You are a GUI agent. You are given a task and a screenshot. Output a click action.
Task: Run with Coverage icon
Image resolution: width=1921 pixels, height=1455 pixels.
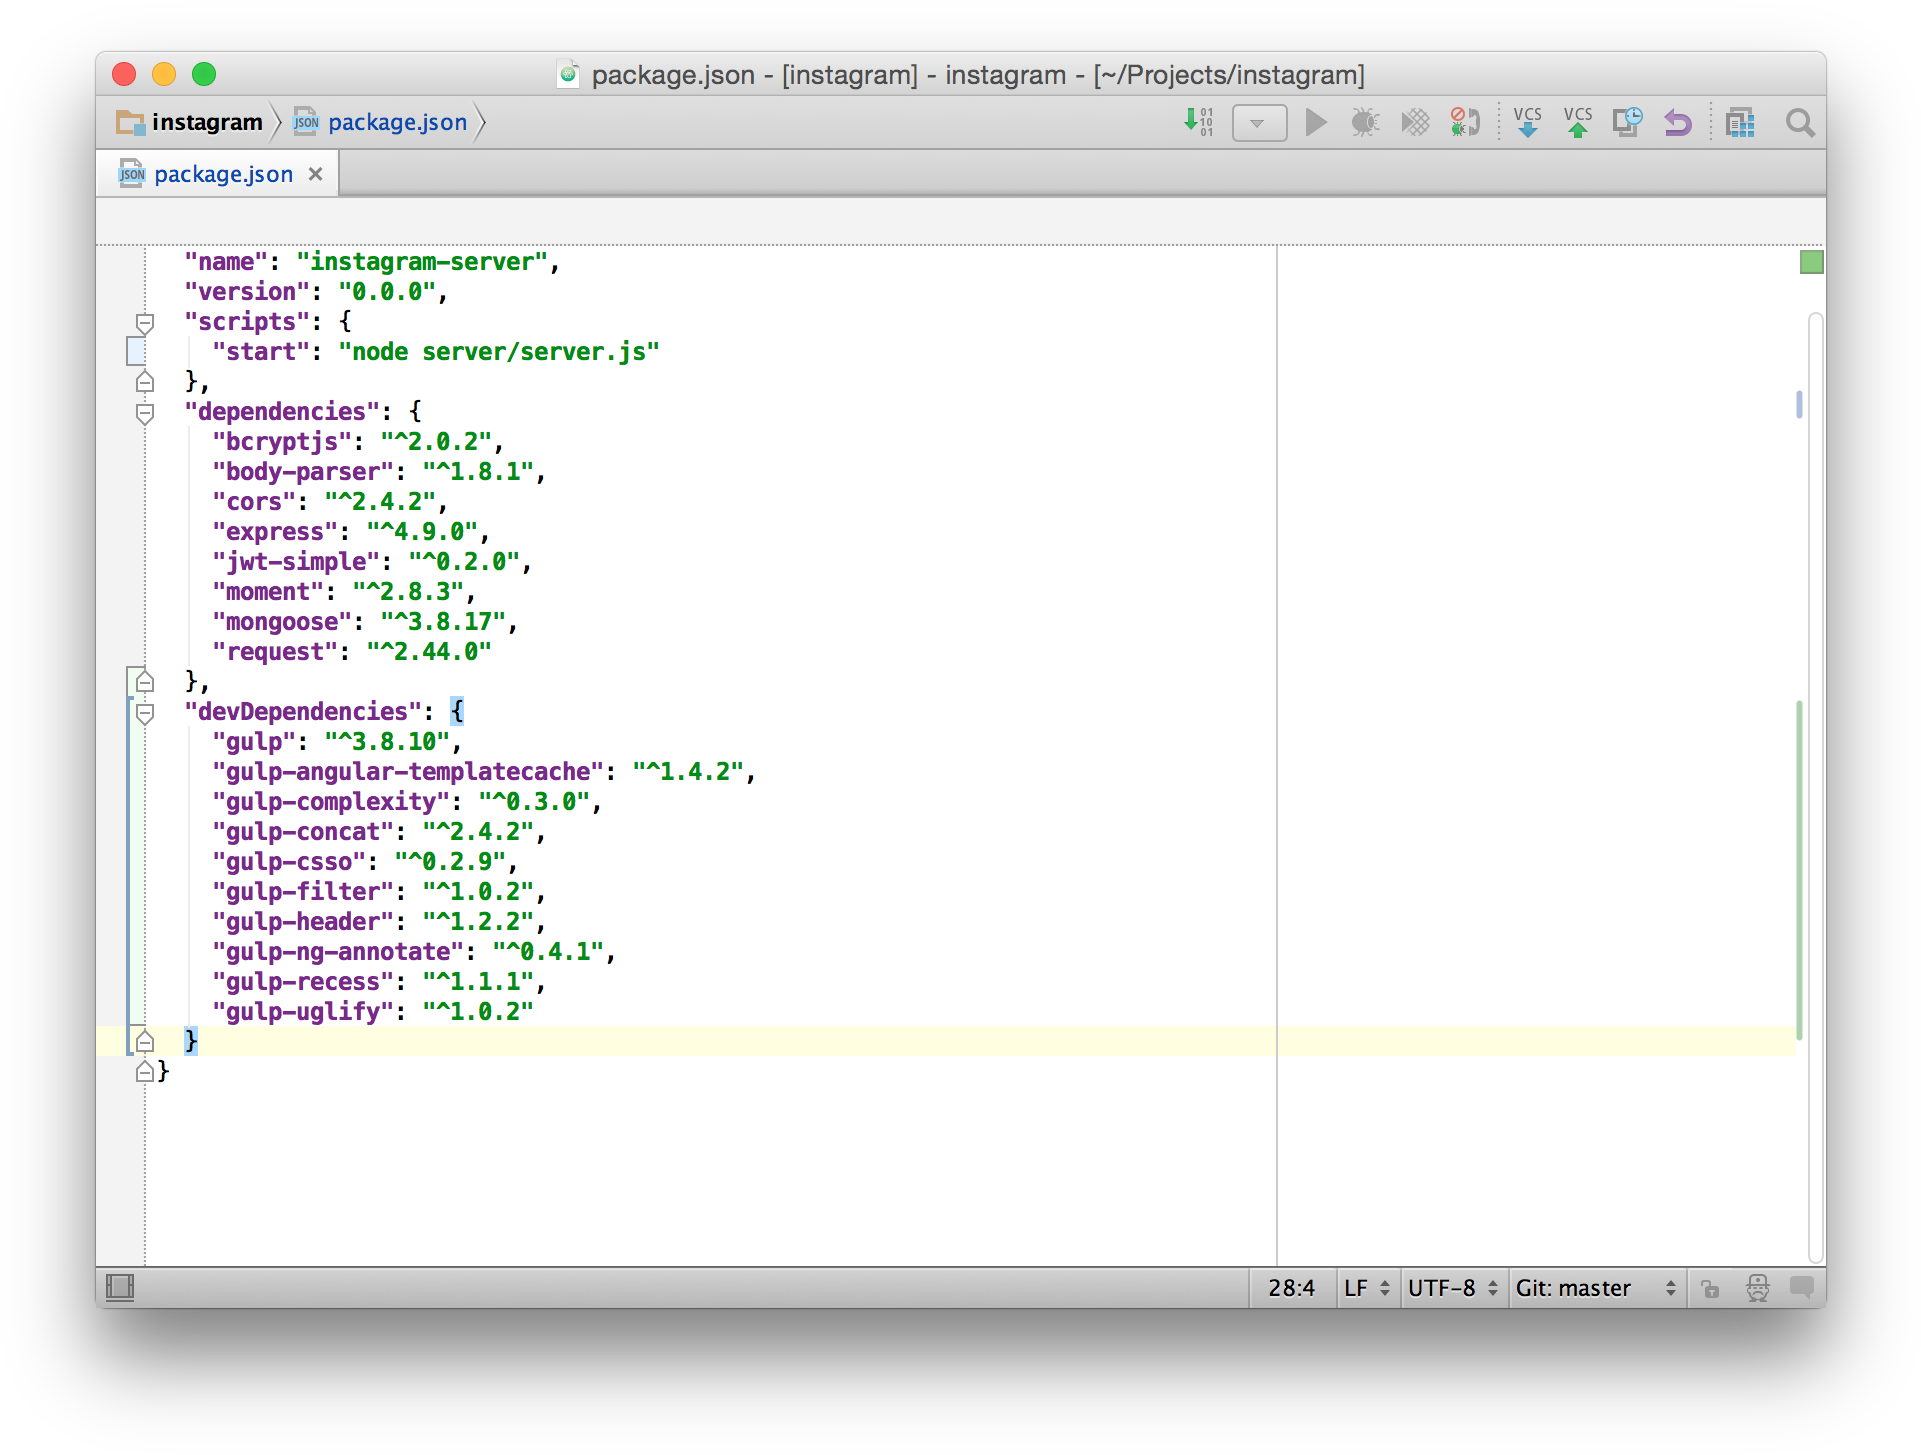coord(1415,122)
